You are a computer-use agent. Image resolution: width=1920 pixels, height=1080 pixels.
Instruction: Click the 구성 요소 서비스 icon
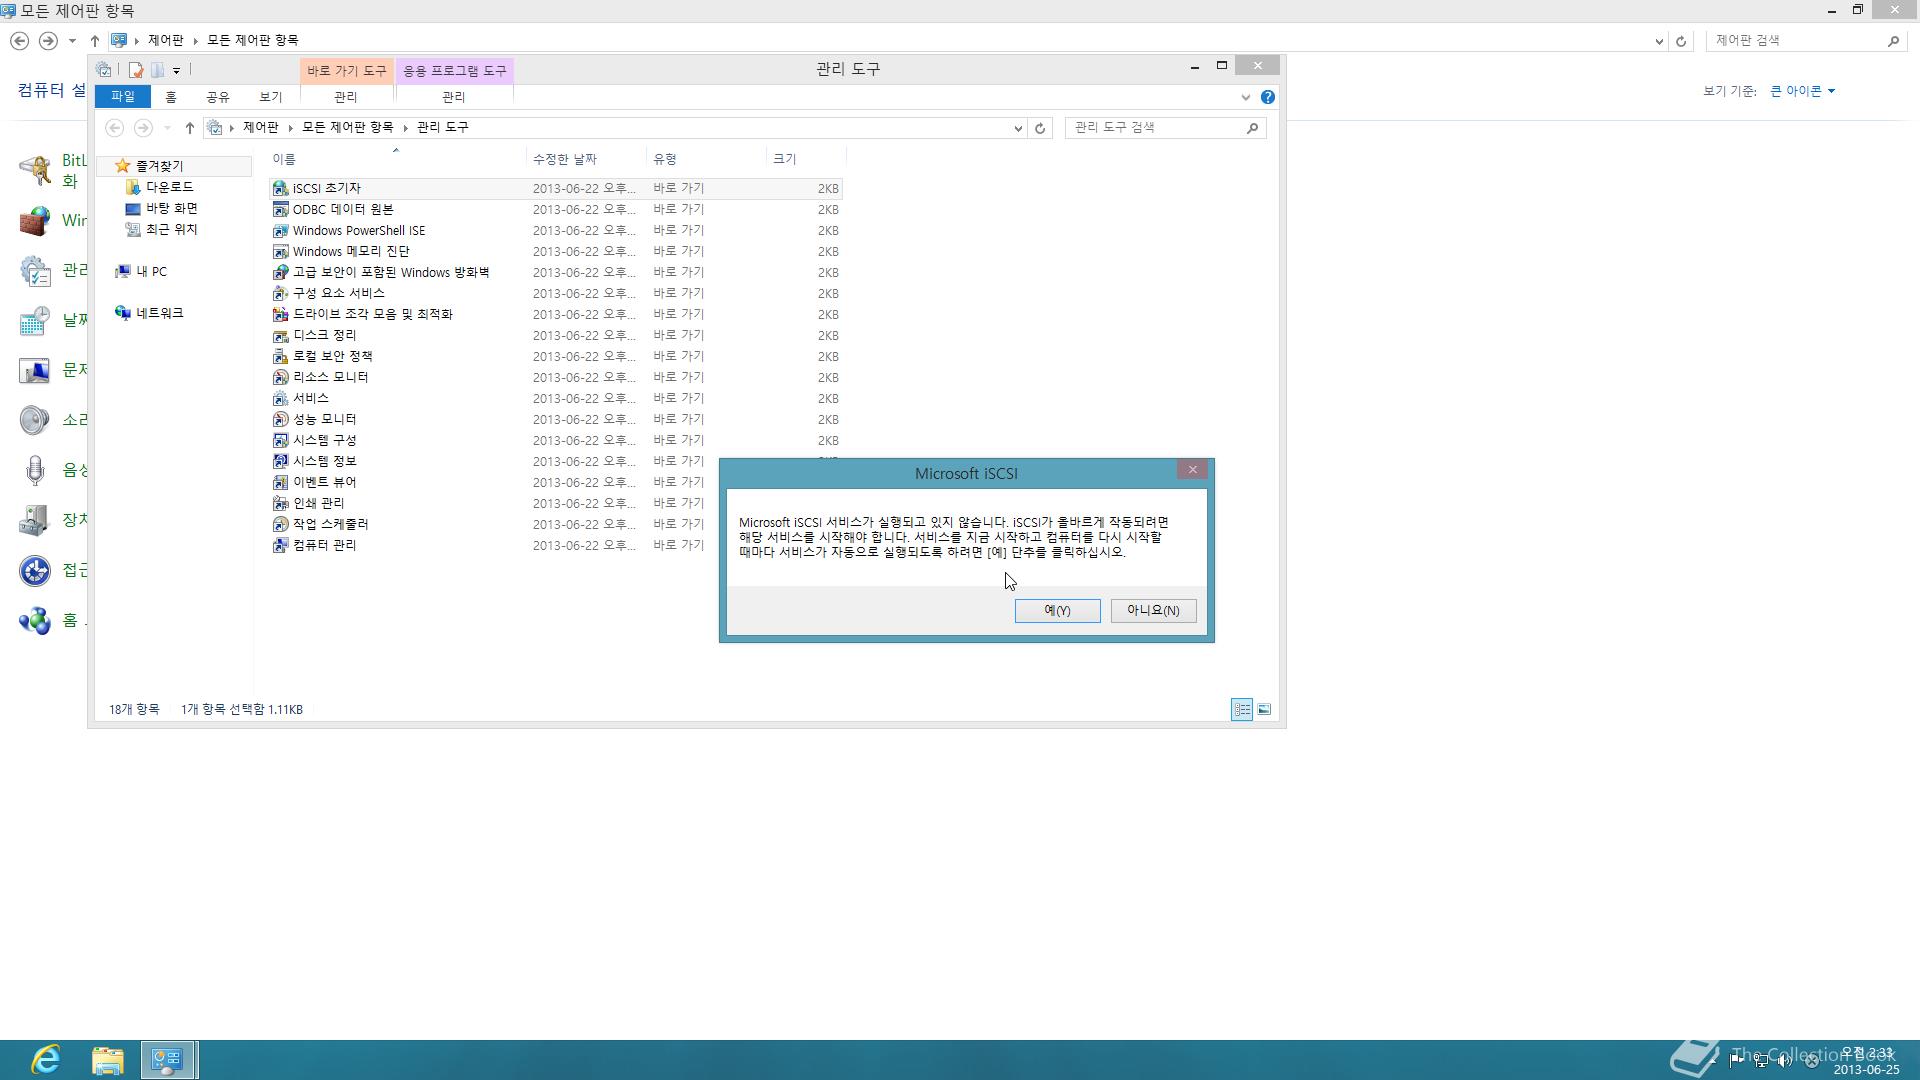[280, 293]
